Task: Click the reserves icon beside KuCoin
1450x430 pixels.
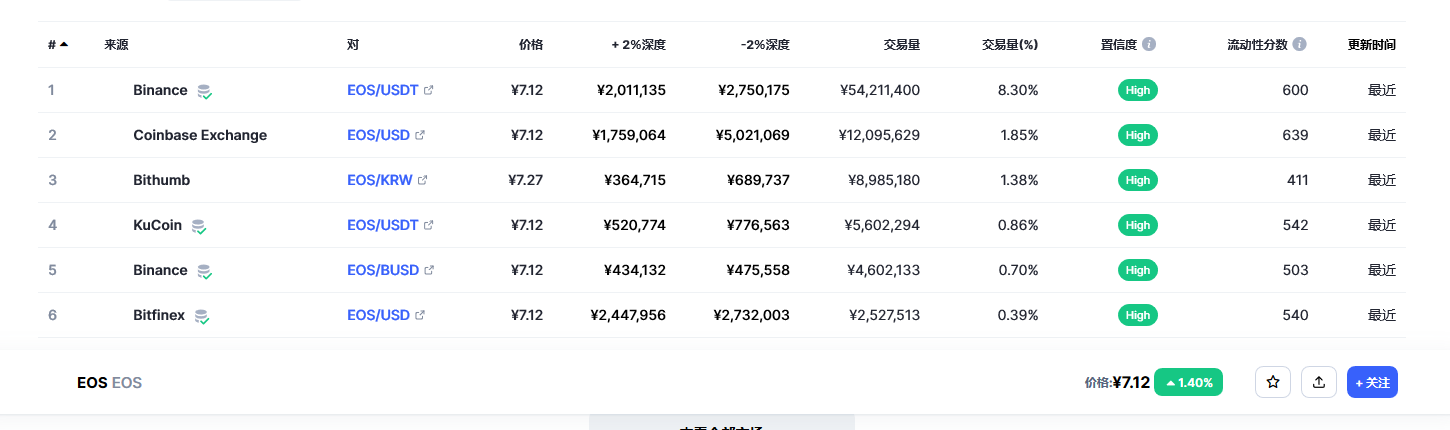Action: (x=199, y=226)
